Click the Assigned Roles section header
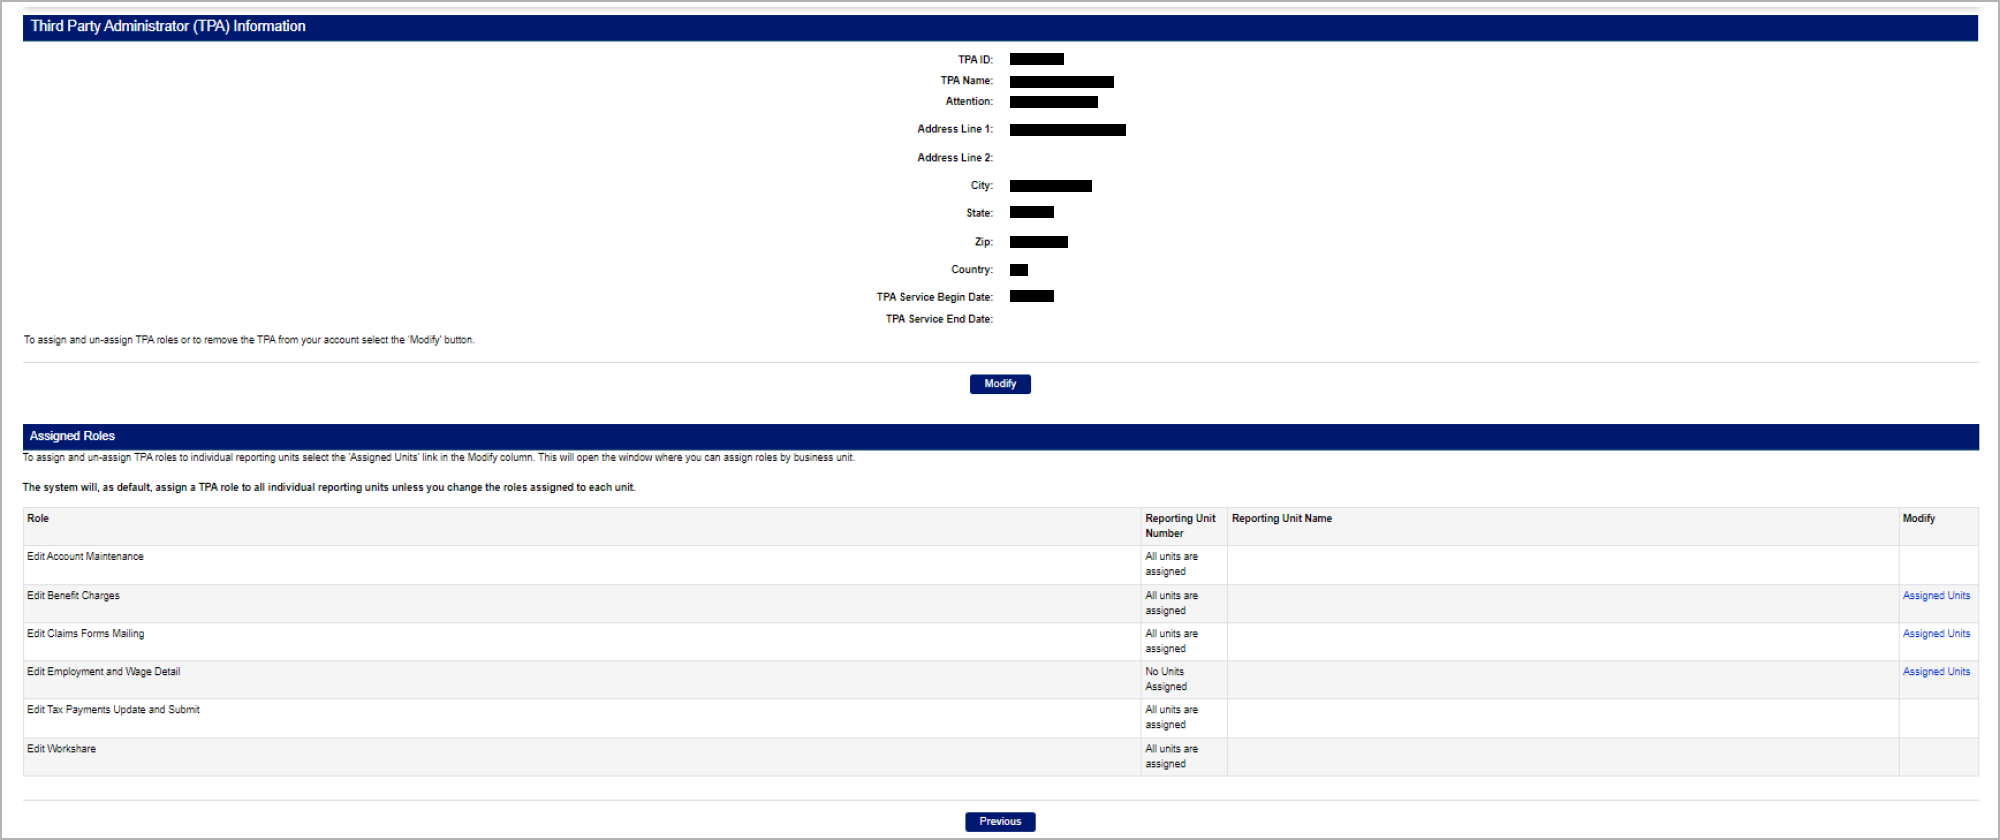Image resolution: width=2000 pixels, height=840 pixels. tap(72, 437)
